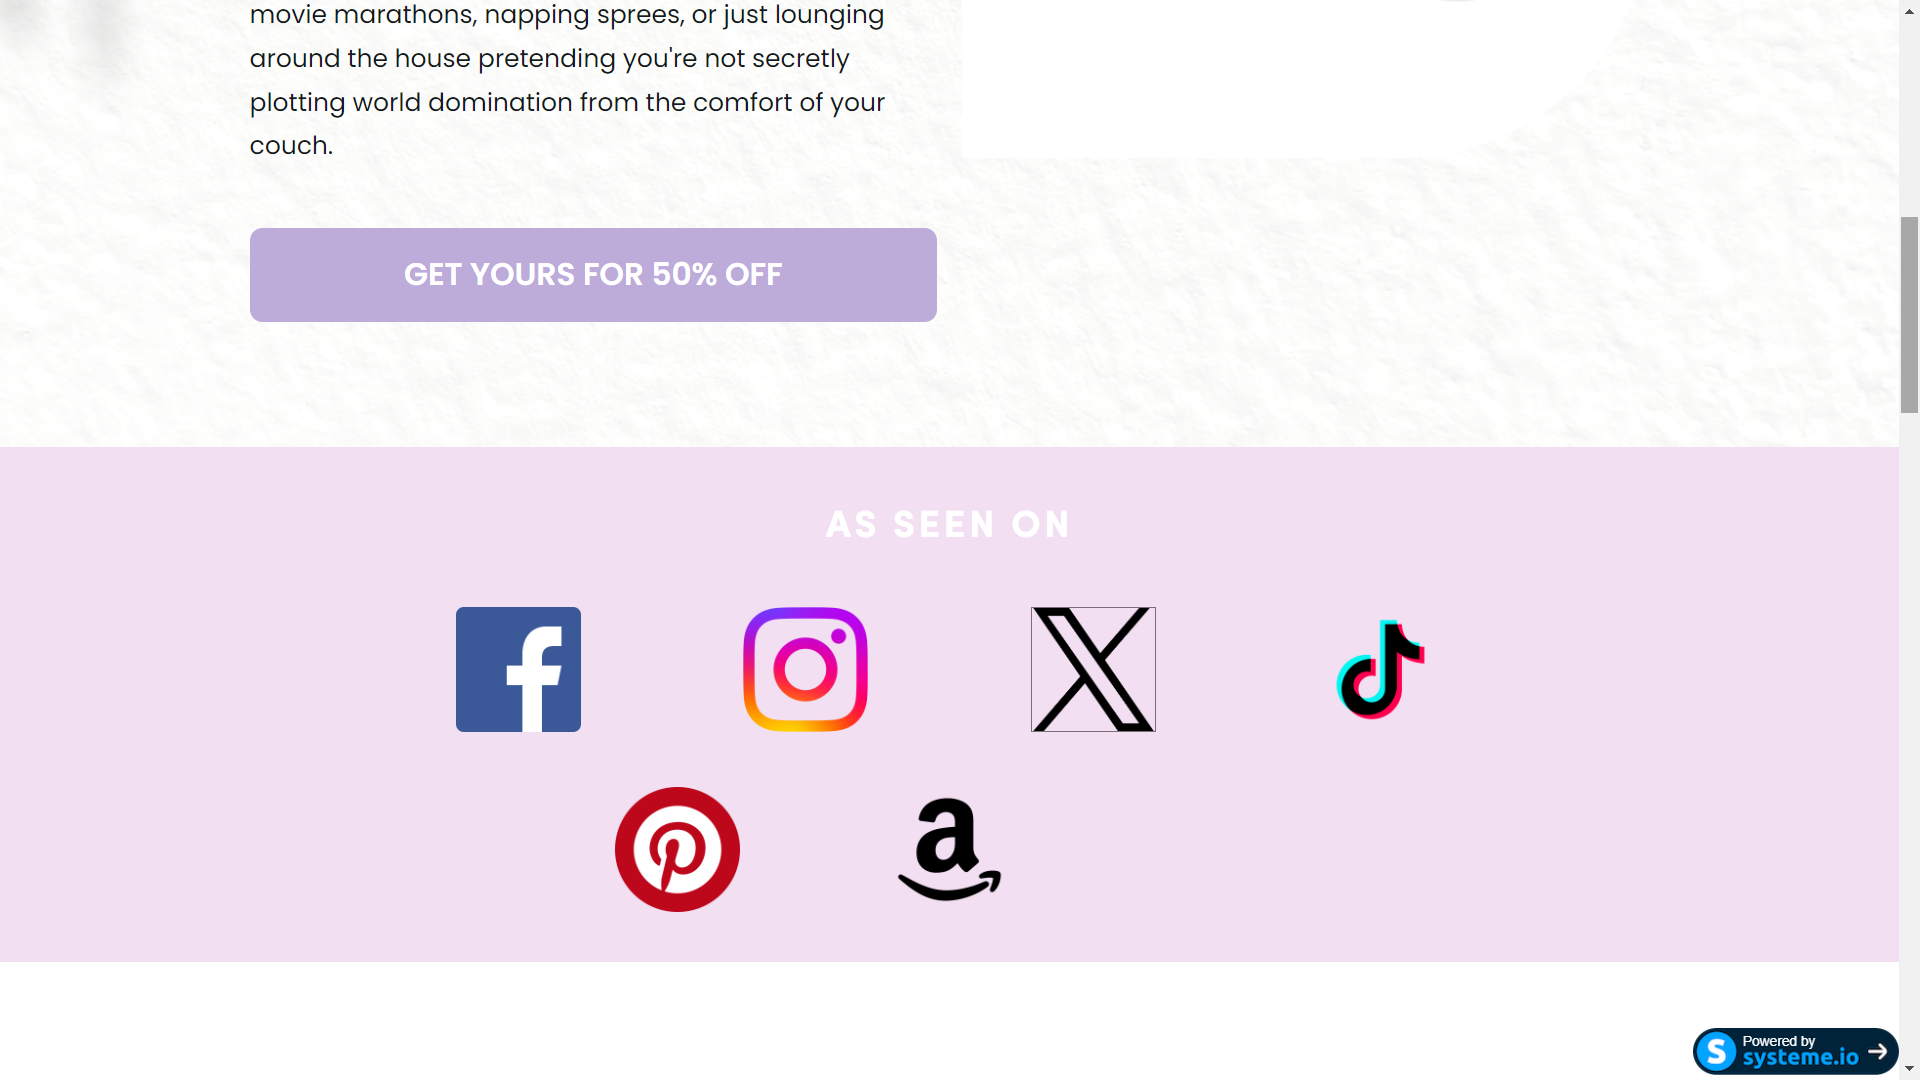This screenshot has height=1080, width=1920.
Task: Click the scrollbar track below the thumb
Action: [1909, 700]
